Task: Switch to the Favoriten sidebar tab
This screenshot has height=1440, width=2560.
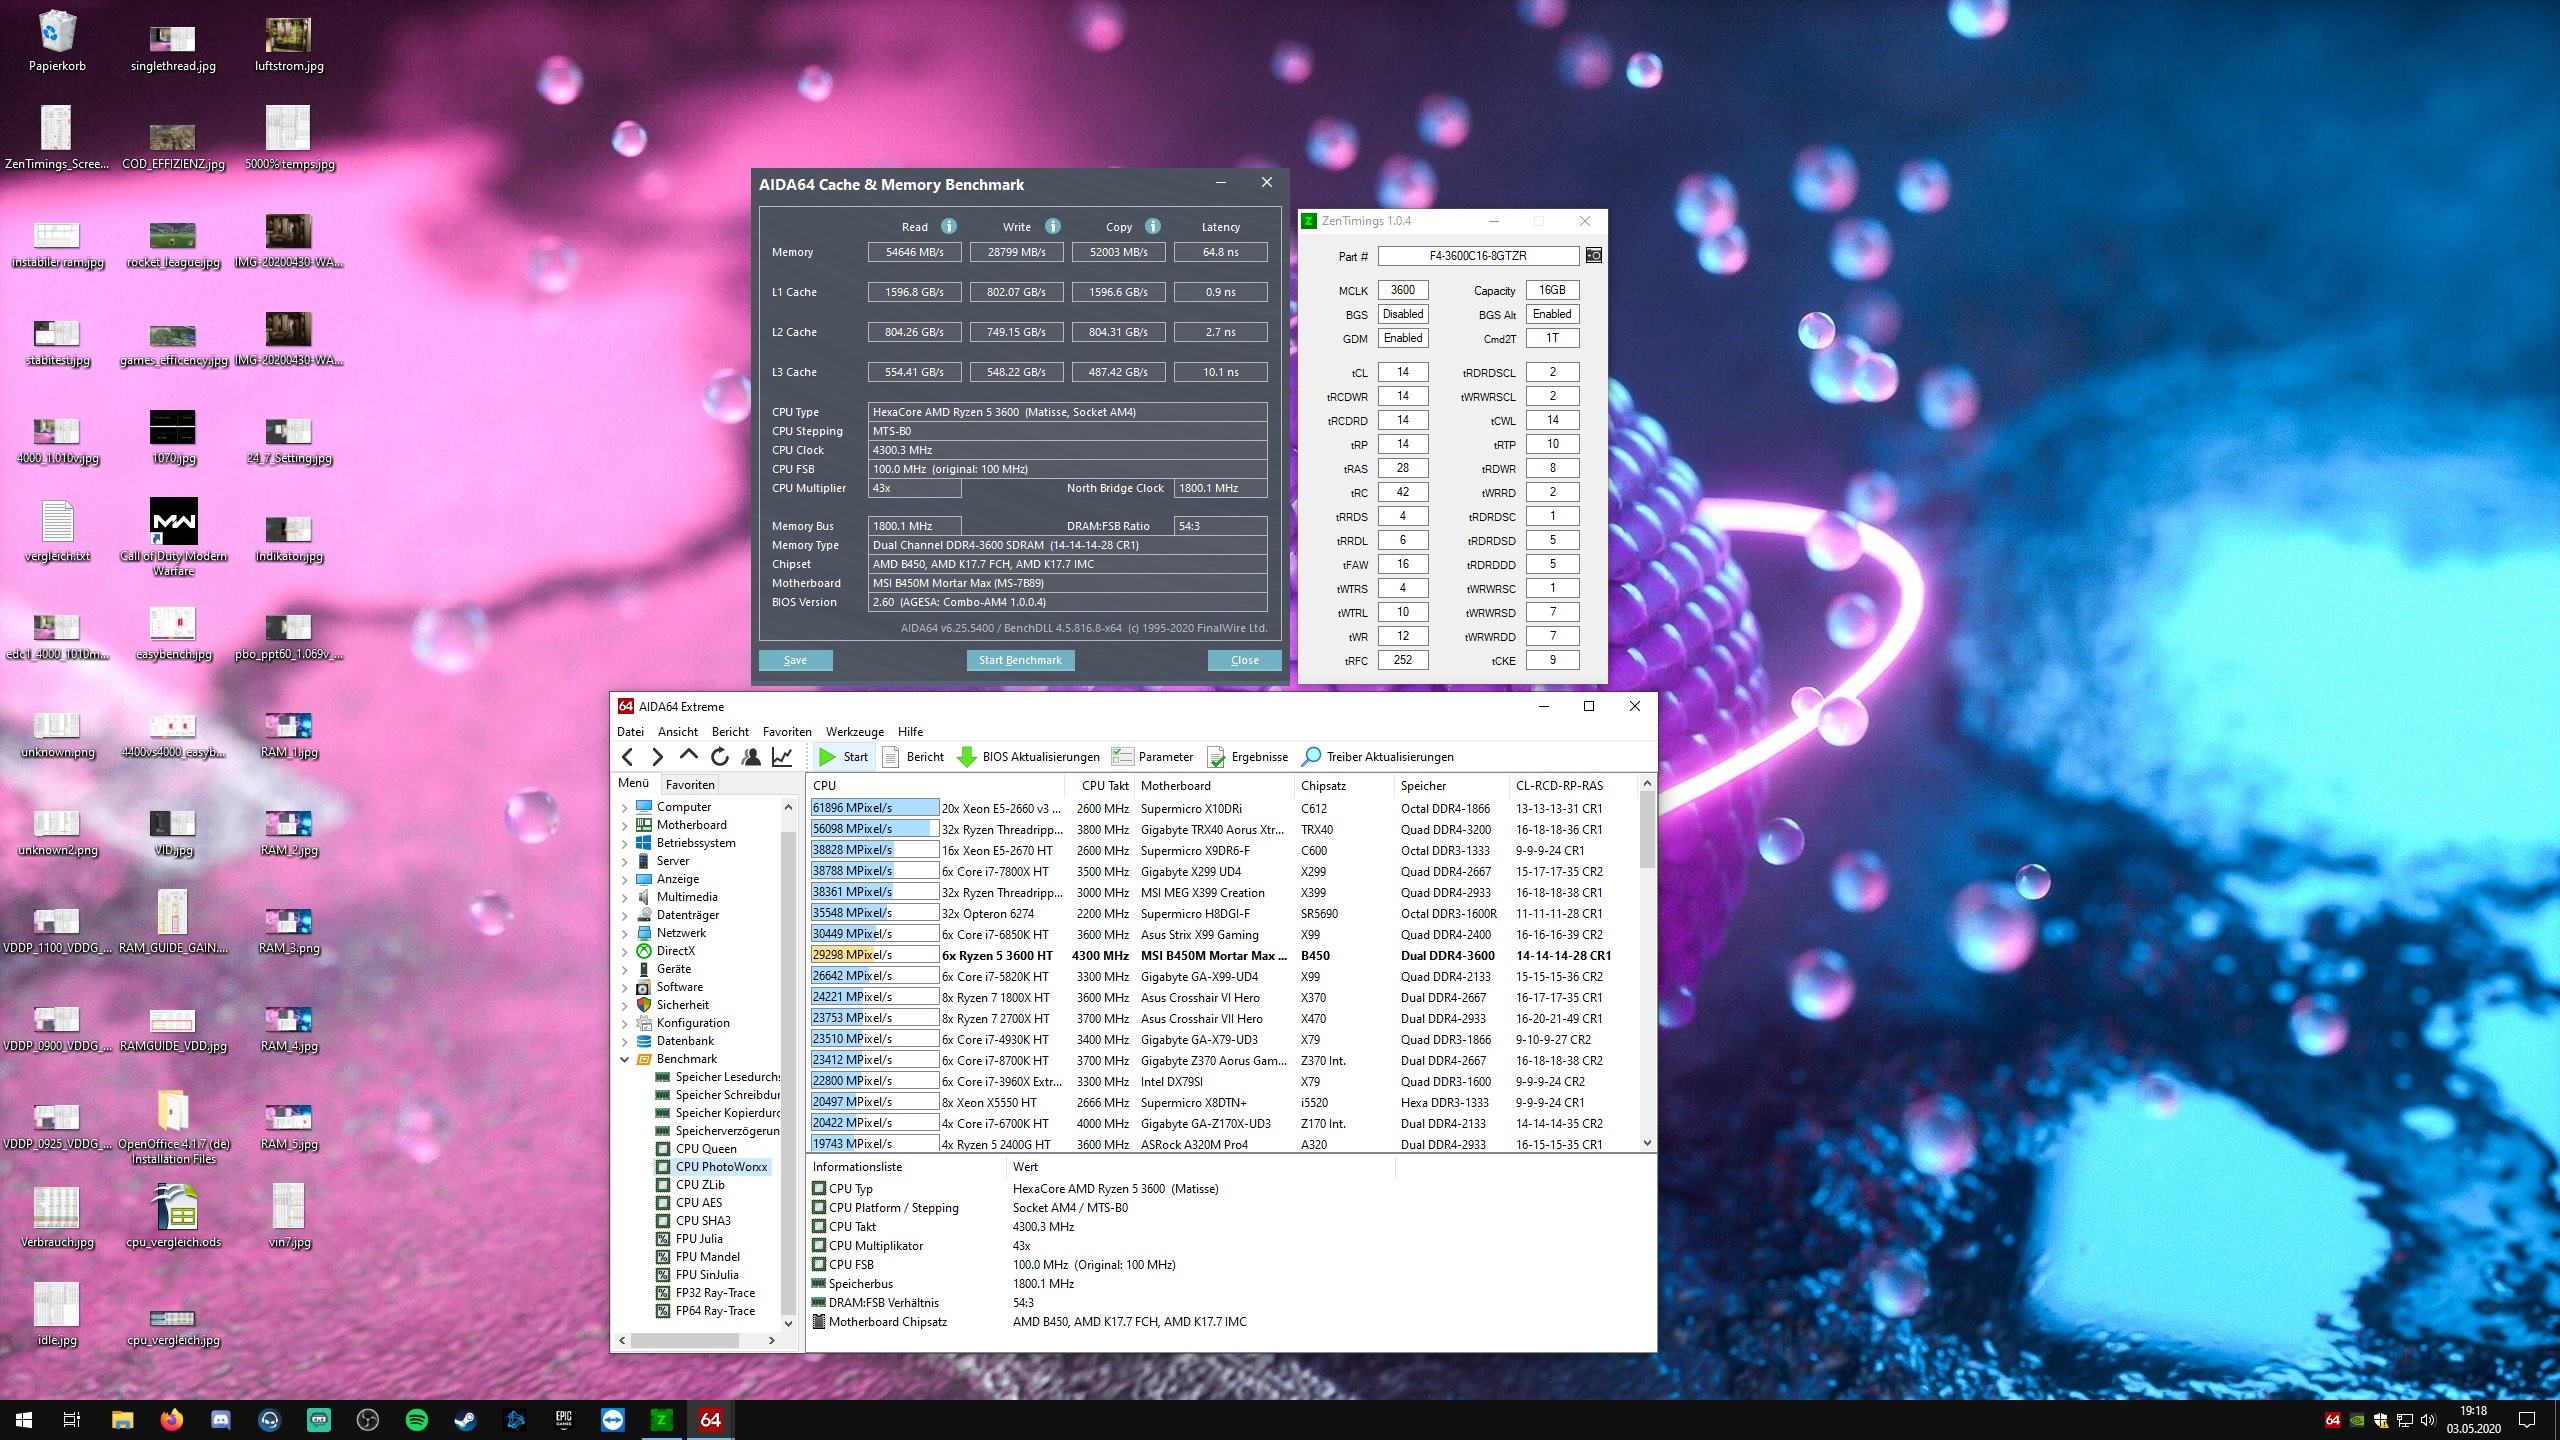Action: (690, 785)
